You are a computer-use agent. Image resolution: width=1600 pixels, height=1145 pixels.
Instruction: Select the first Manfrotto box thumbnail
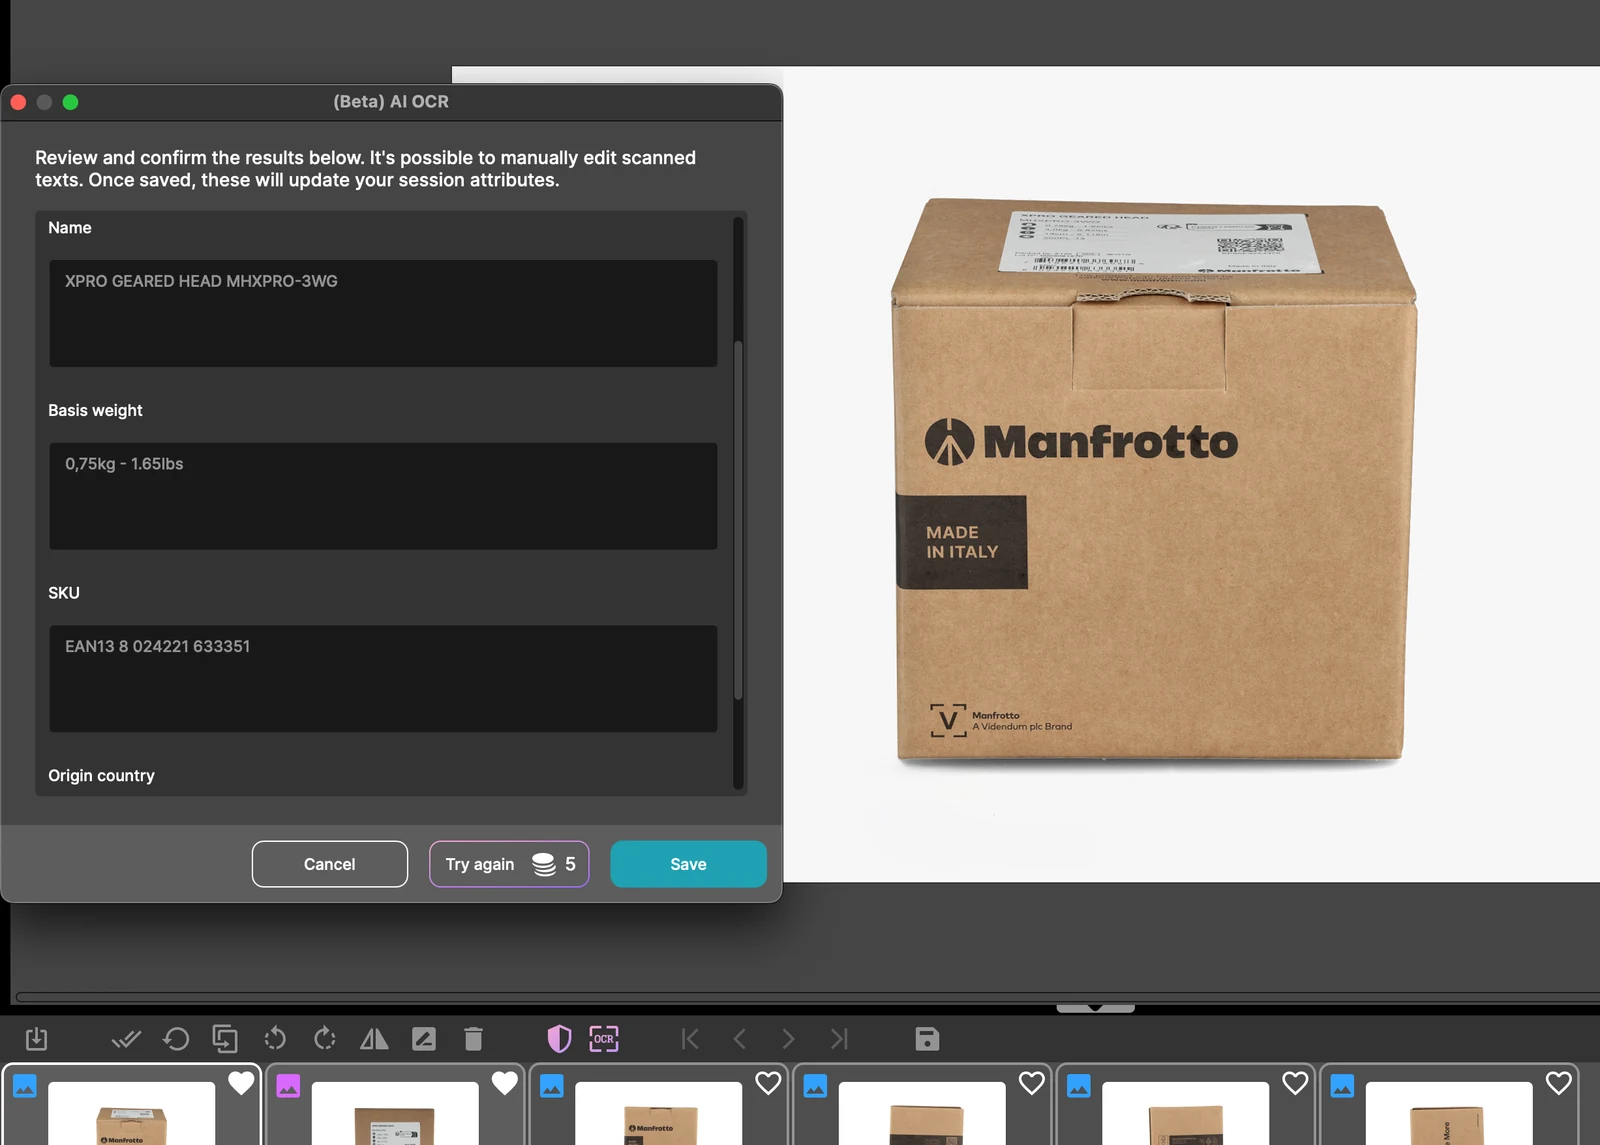coord(131,1105)
